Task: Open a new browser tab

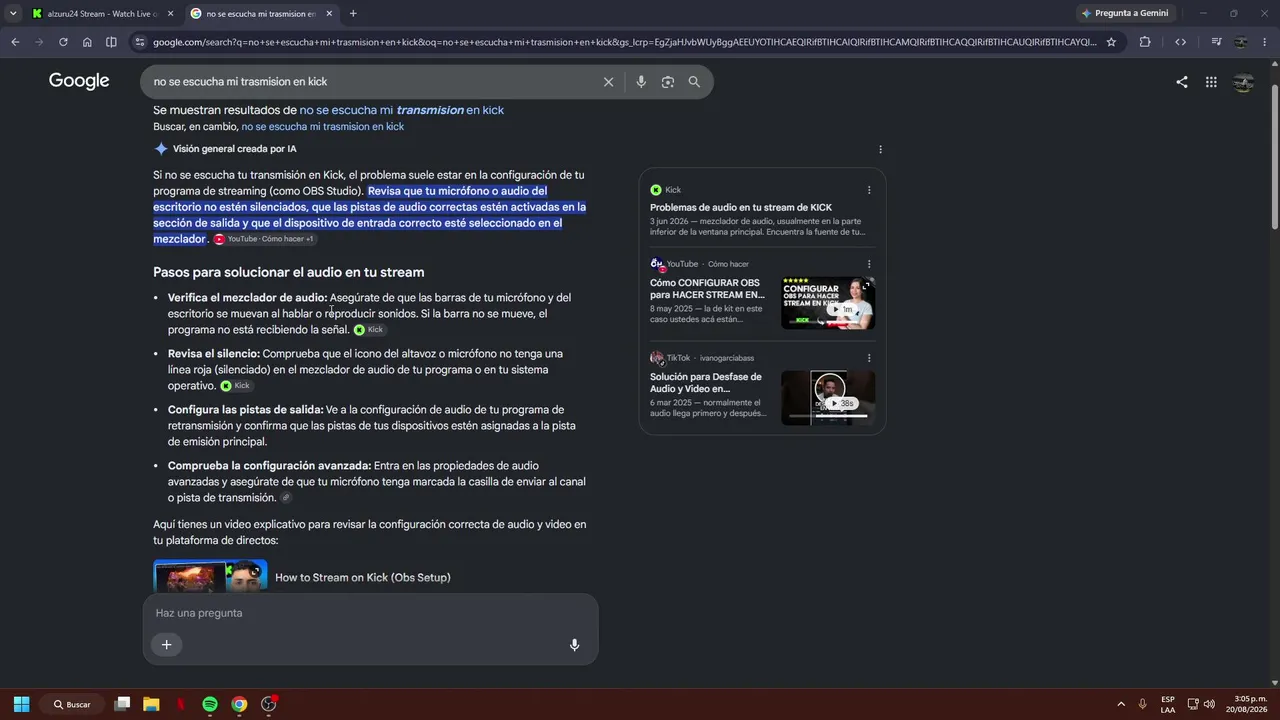Action: (353, 14)
